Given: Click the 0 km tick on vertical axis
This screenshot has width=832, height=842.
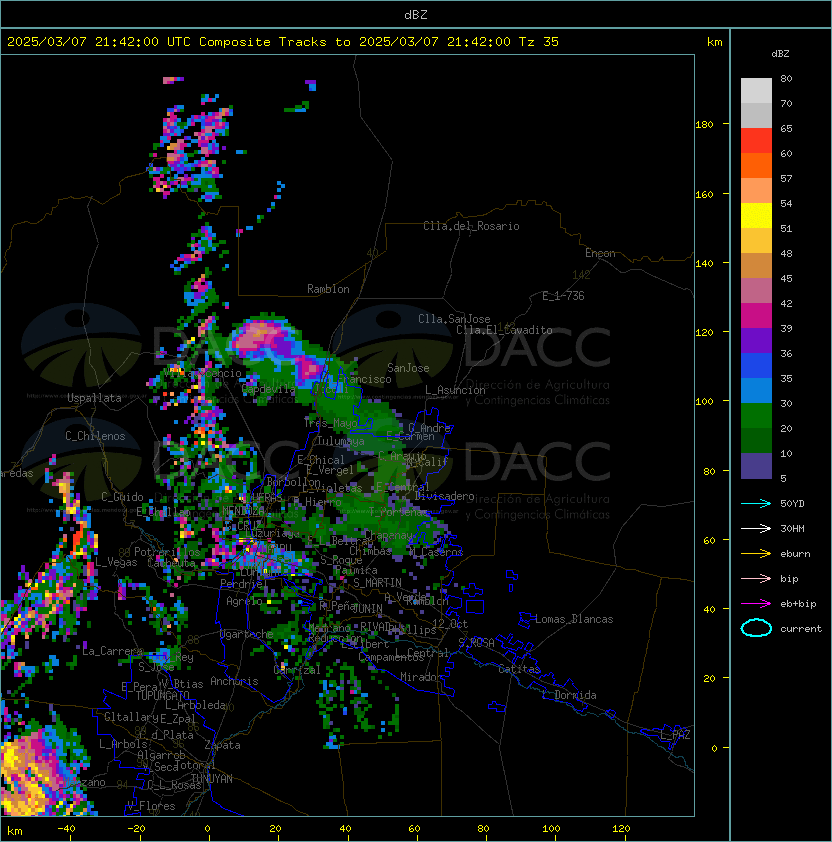Looking at the screenshot, I should 714,749.
